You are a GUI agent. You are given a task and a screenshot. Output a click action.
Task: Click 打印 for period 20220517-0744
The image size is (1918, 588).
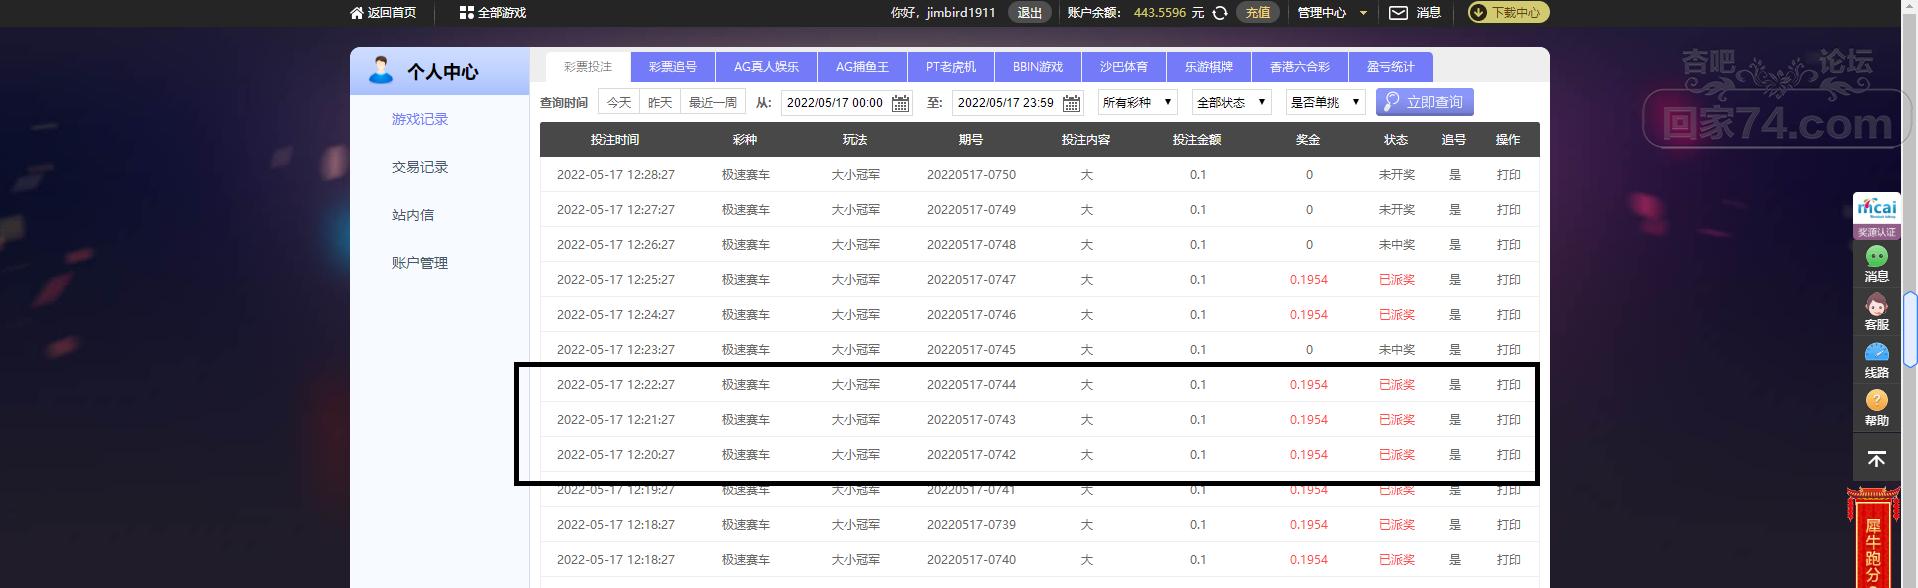[1508, 385]
